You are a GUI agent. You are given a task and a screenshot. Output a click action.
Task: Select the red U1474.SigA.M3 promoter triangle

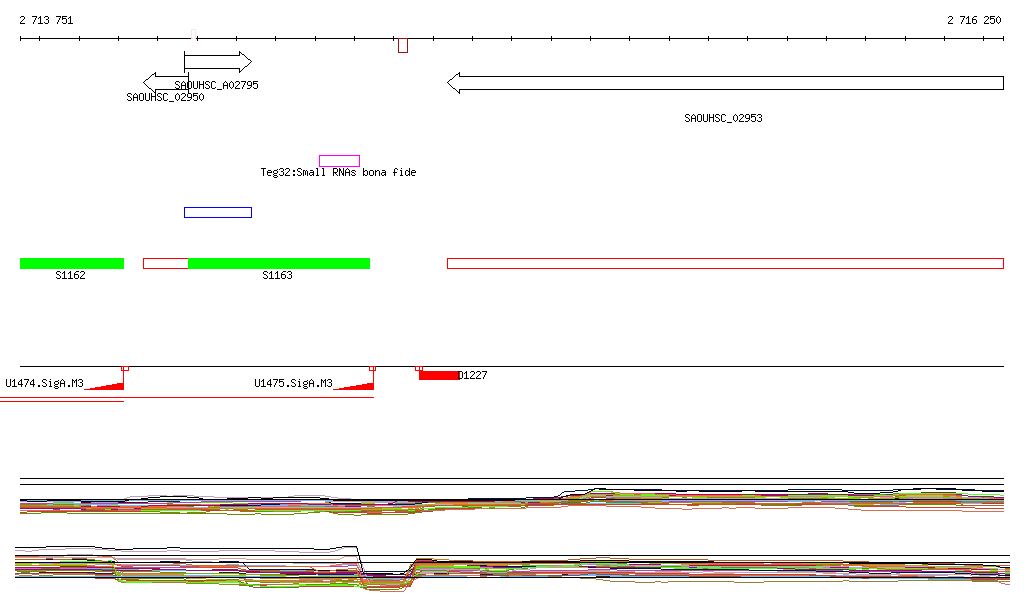coord(108,383)
